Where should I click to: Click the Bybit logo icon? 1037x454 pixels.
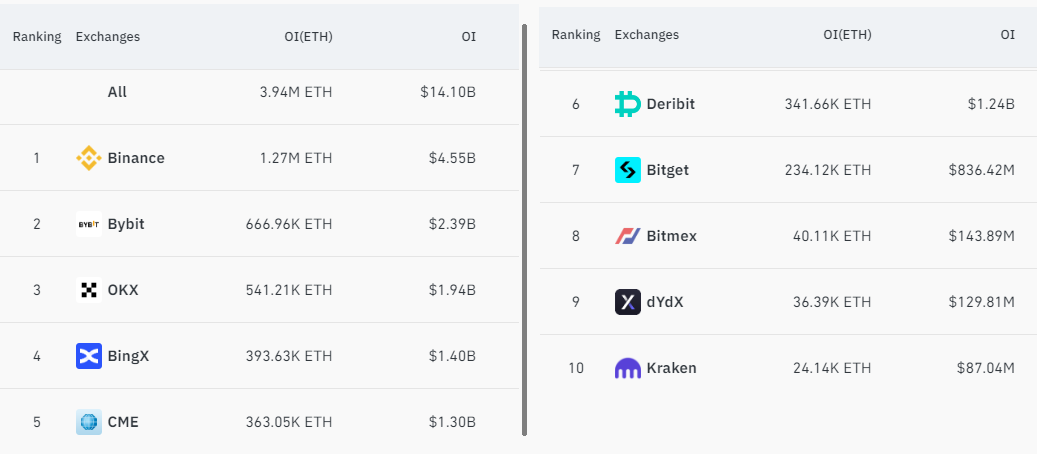(89, 224)
